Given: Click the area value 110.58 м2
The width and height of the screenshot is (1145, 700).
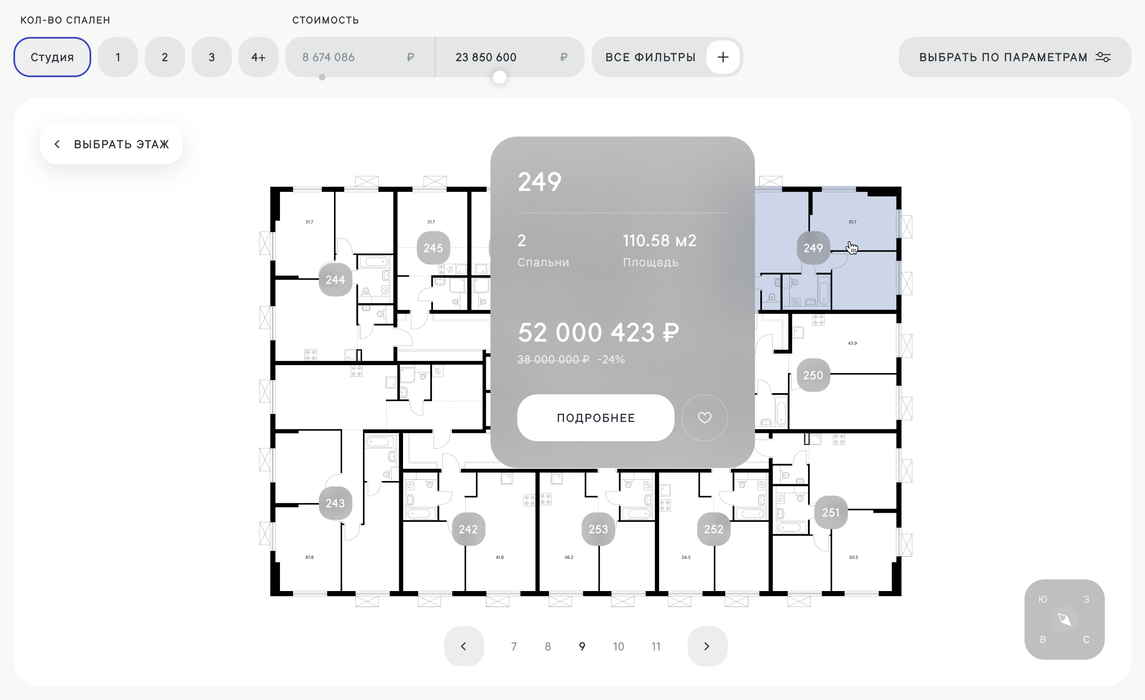Looking at the screenshot, I should coord(659,240).
